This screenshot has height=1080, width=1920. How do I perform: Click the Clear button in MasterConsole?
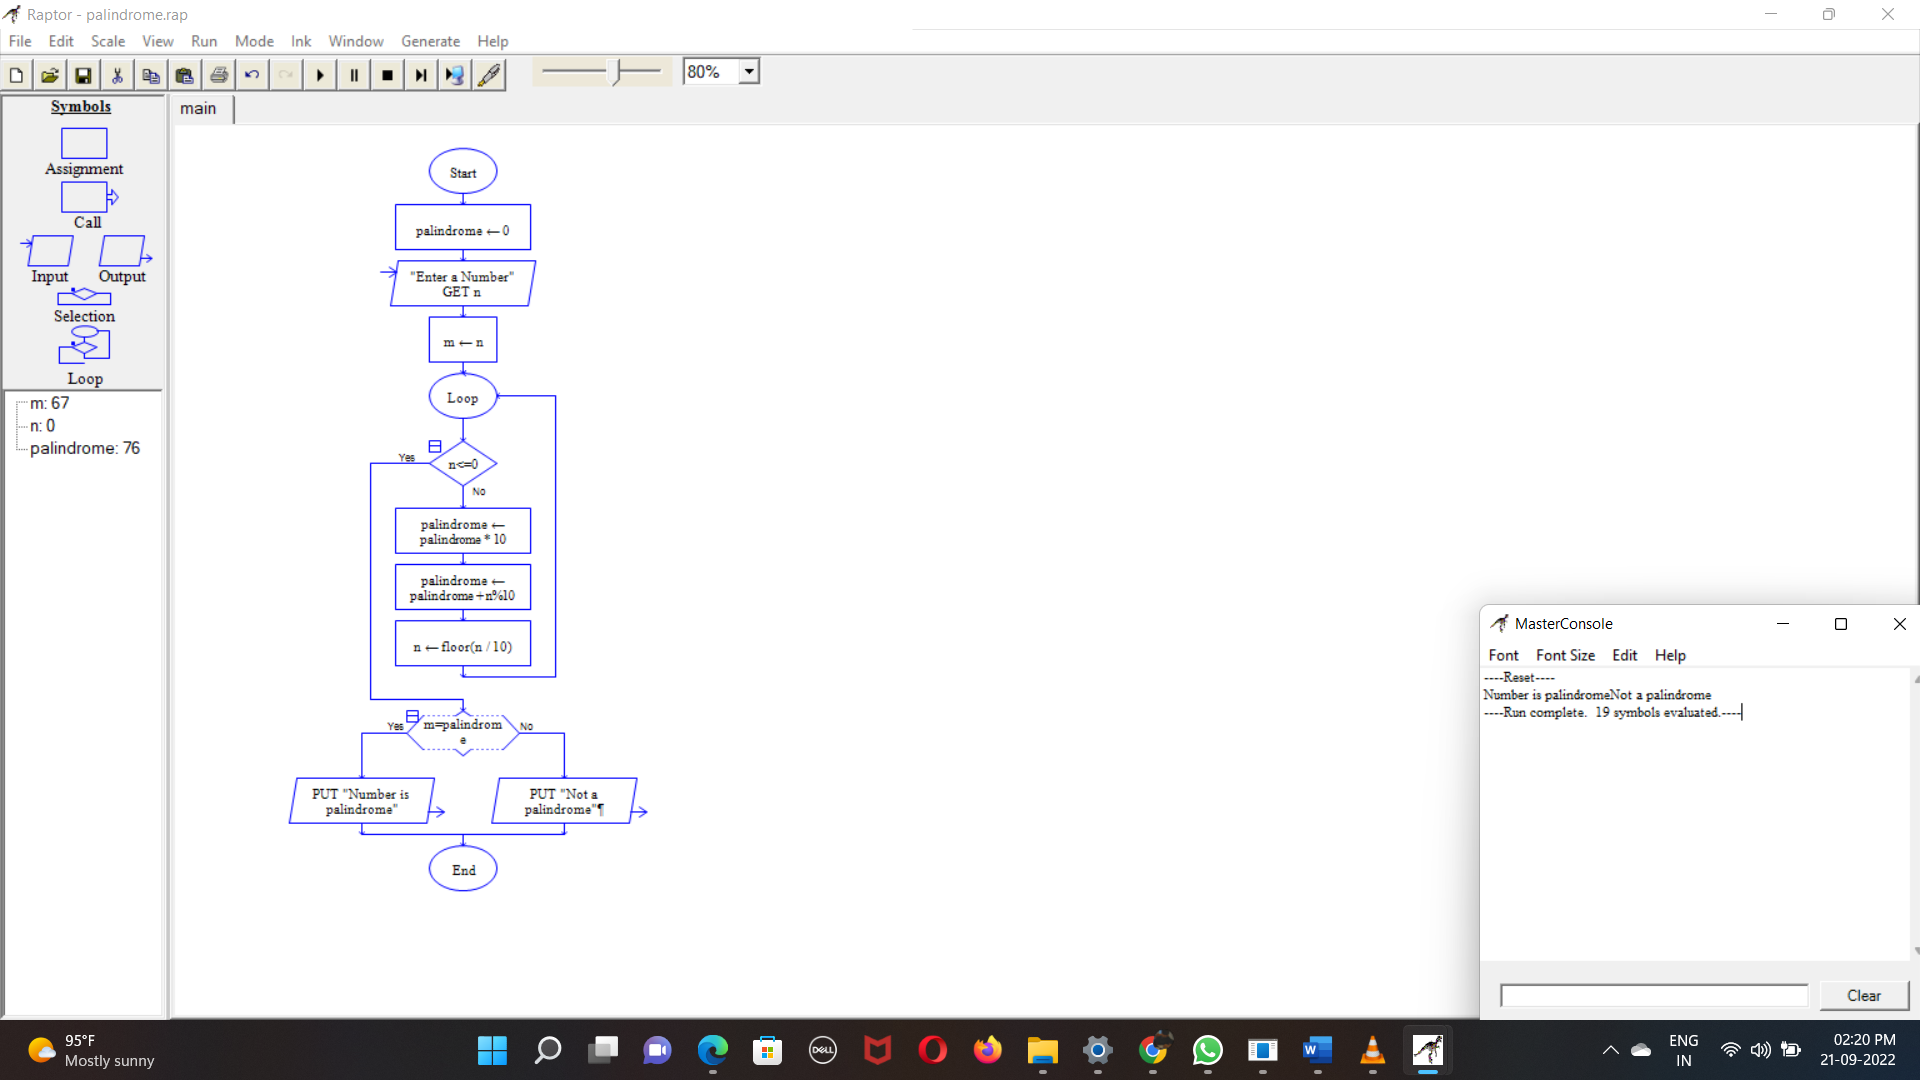pyautogui.click(x=1863, y=995)
